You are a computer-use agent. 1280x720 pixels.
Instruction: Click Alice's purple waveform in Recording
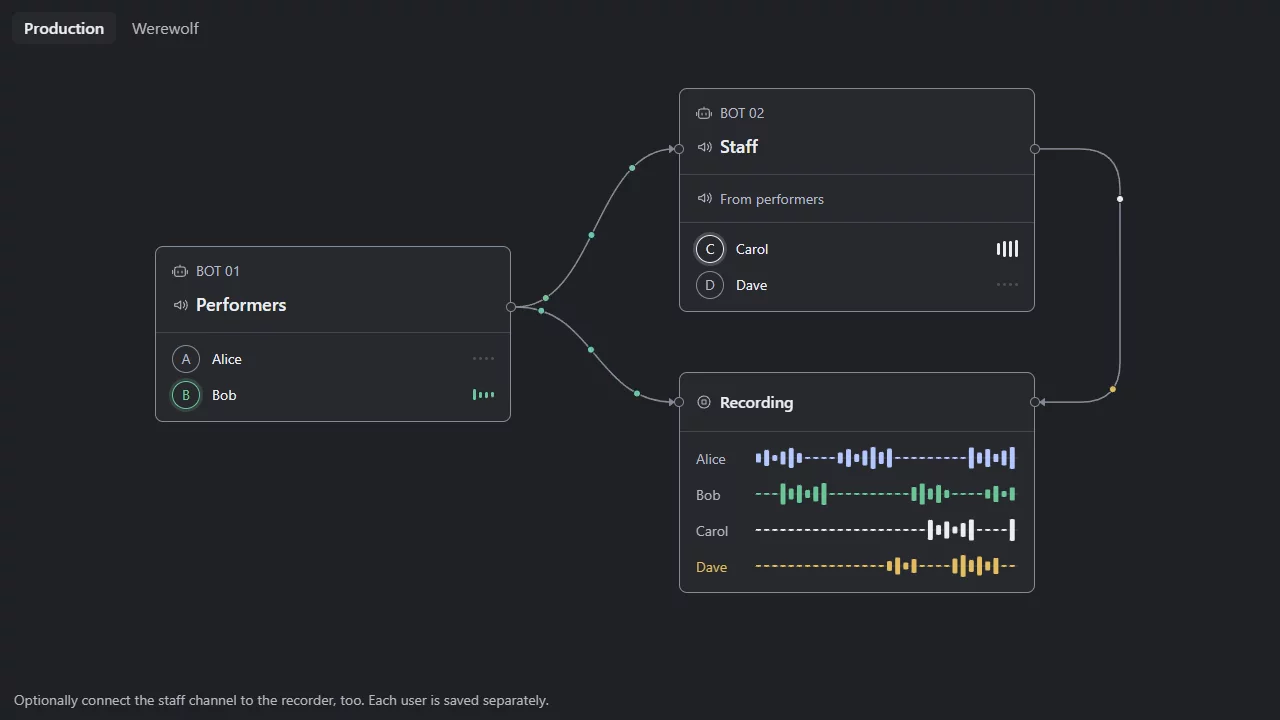(x=886, y=459)
